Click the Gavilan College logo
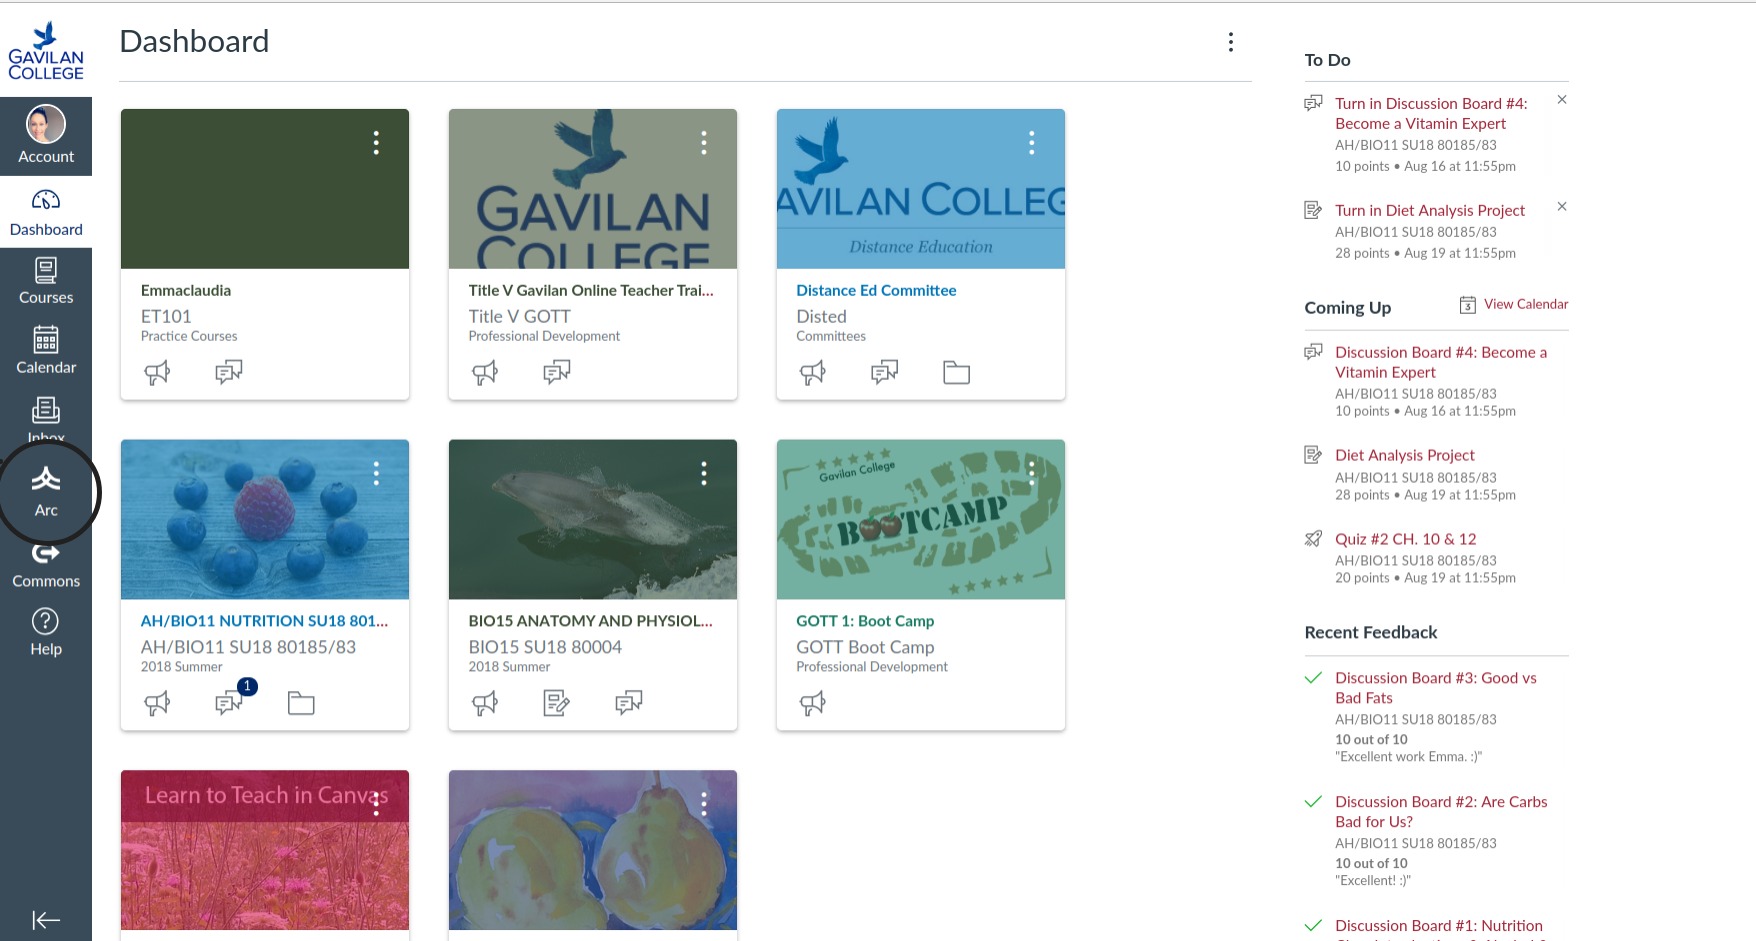Screen dimensions: 1756x941 (x=46, y=51)
